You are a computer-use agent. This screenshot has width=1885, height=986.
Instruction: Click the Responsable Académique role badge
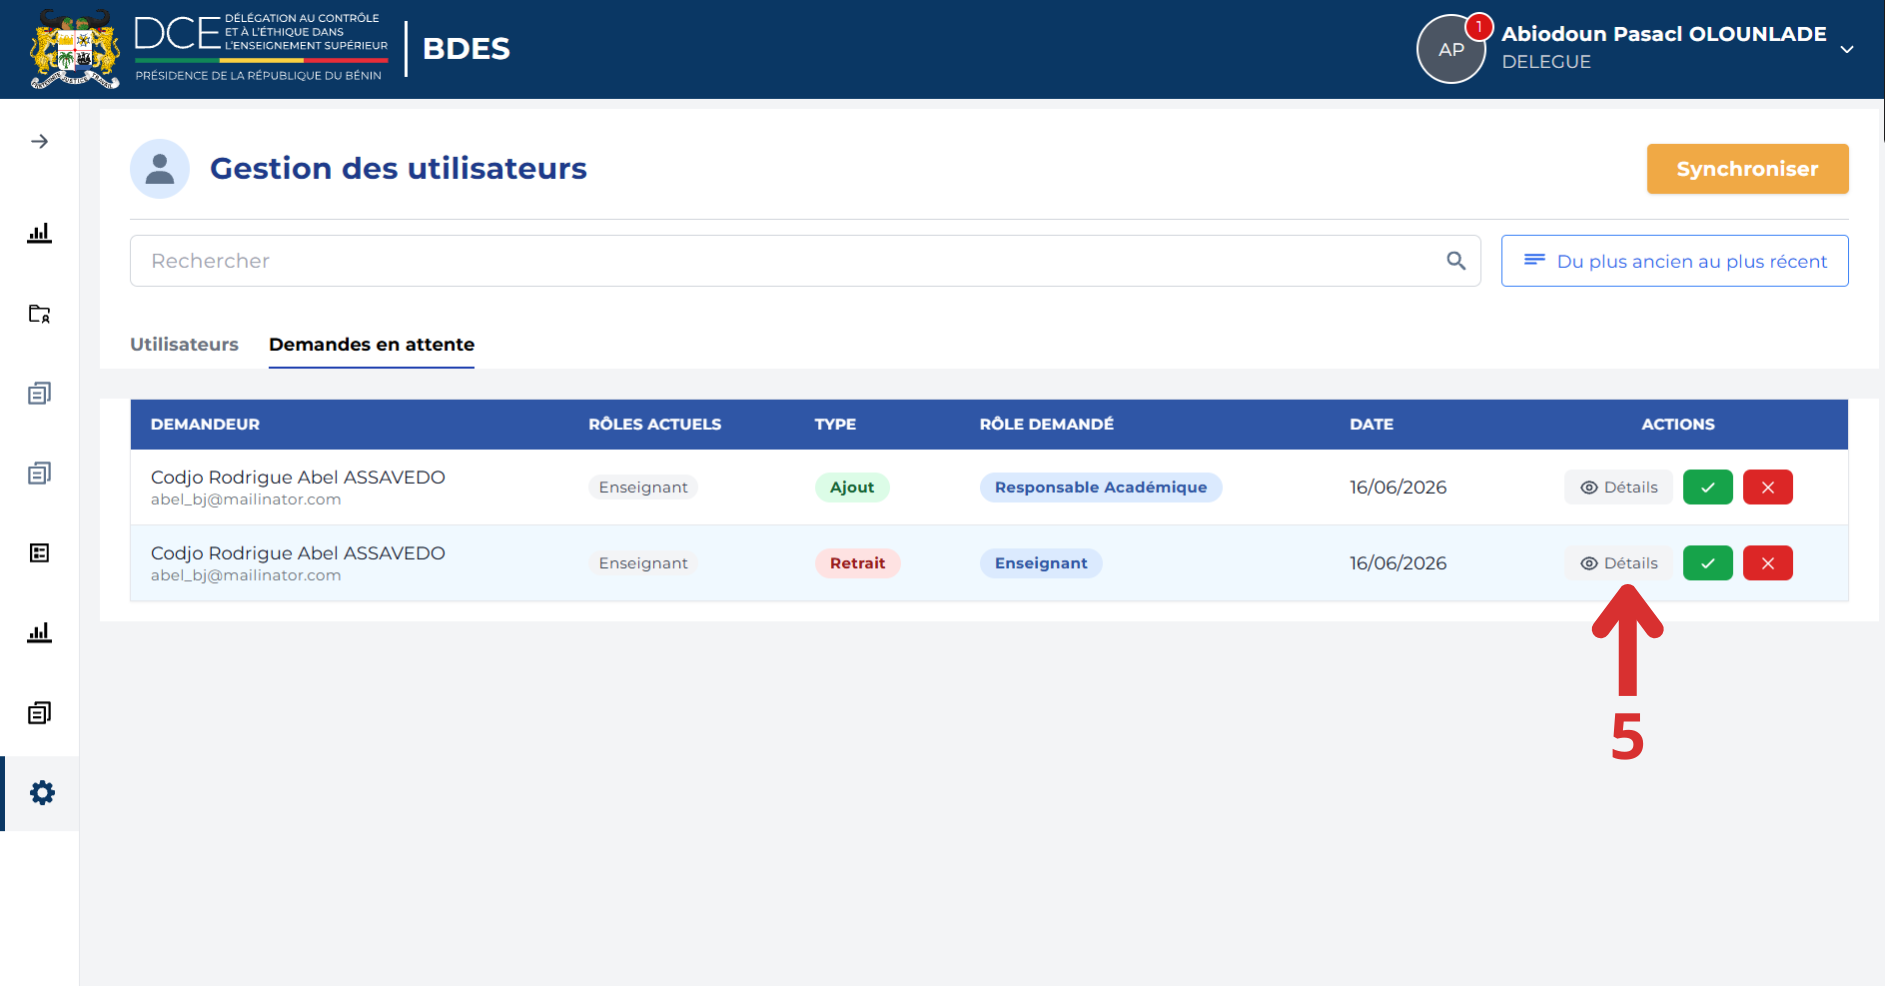[1101, 487]
